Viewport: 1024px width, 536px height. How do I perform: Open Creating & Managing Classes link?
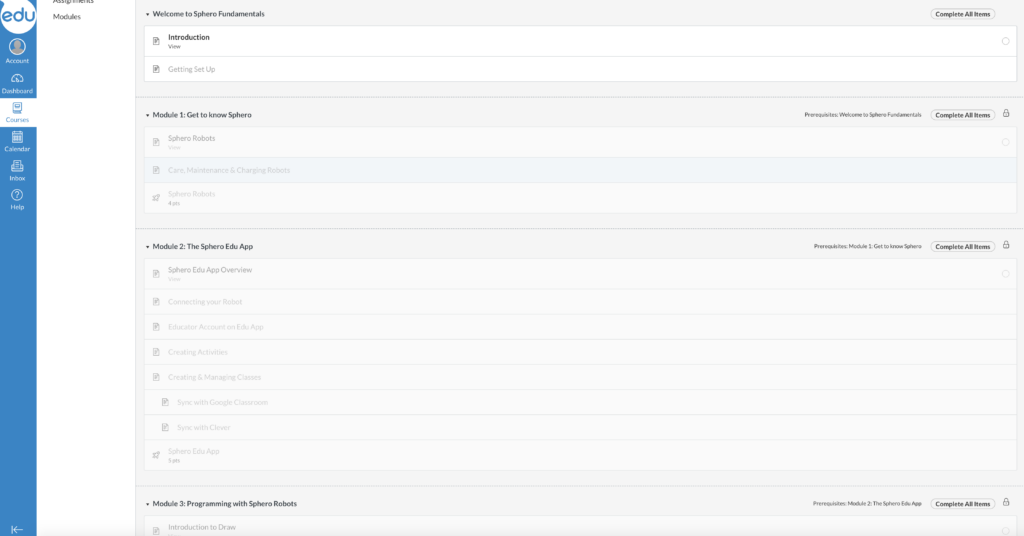(x=214, y=377)
